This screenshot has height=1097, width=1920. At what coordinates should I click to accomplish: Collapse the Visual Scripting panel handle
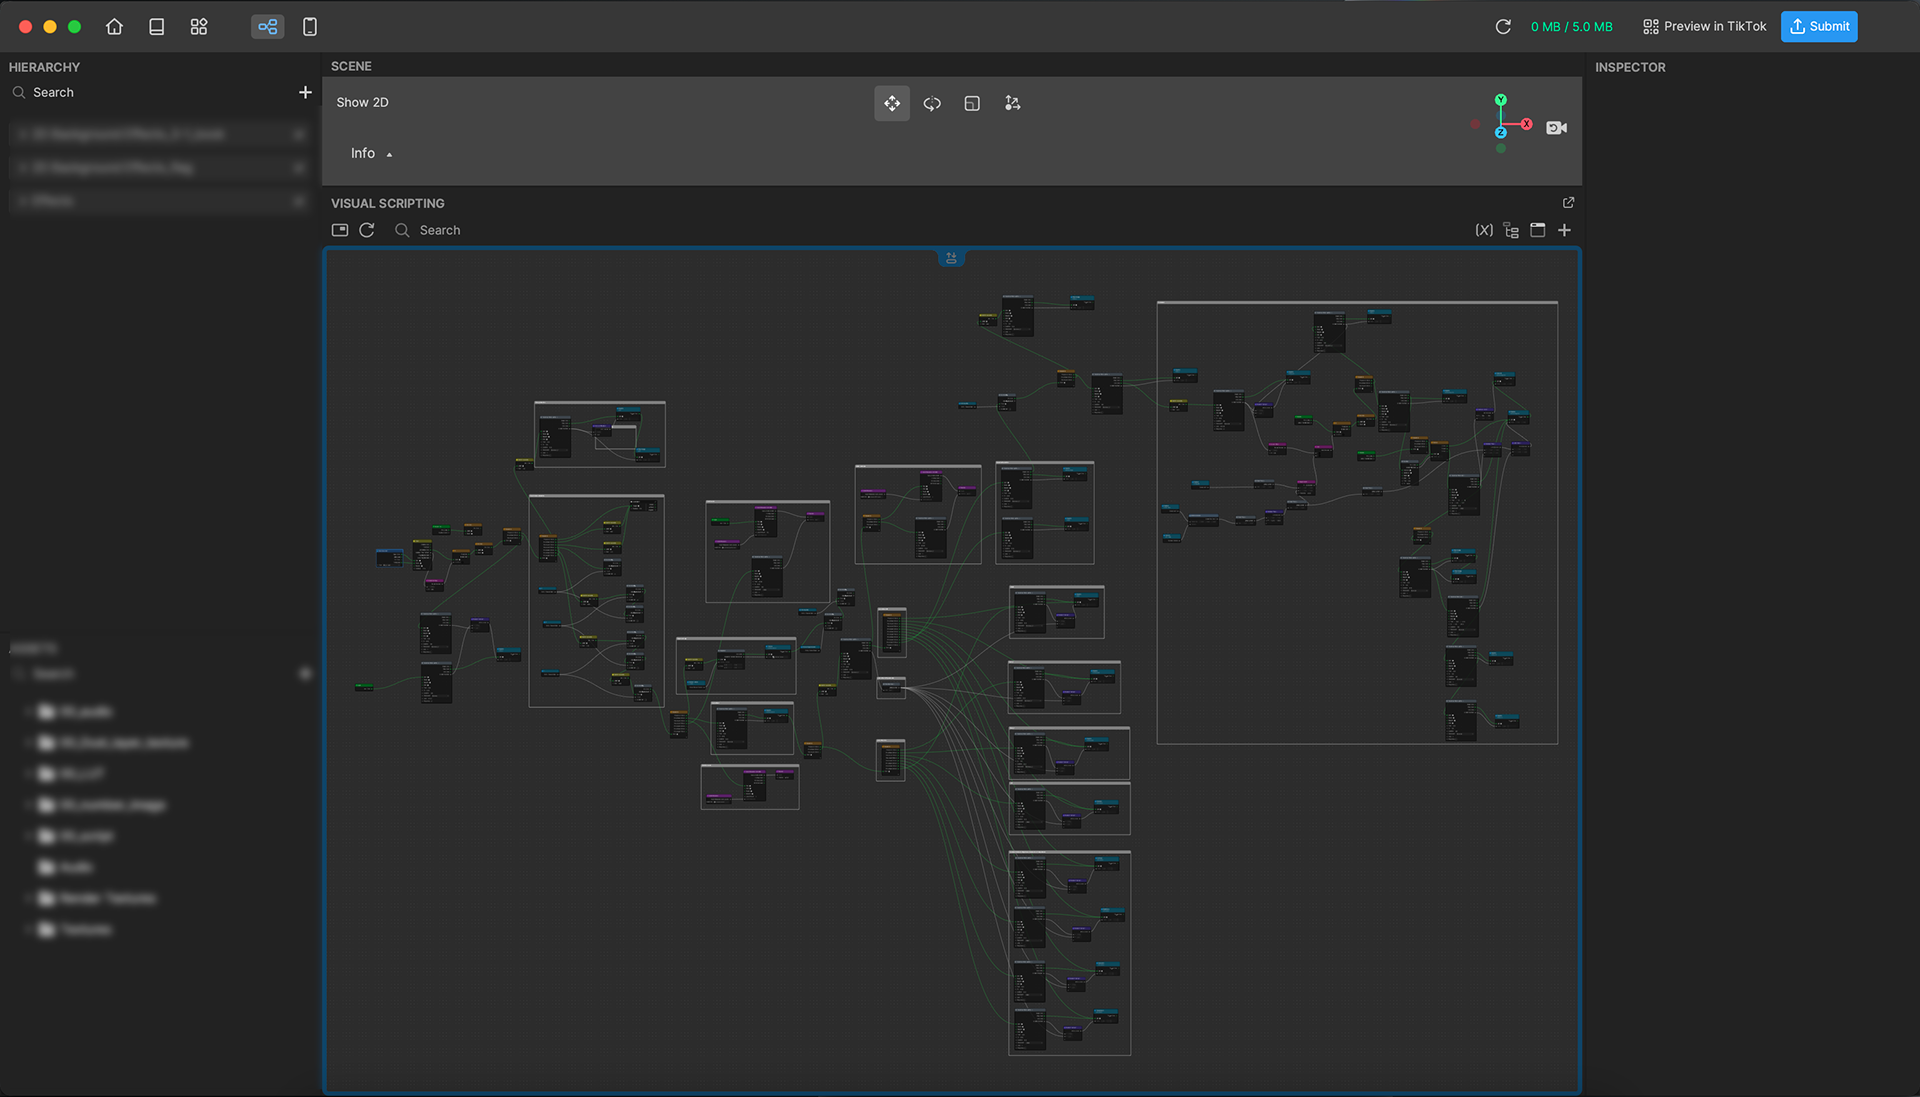[x=951, y=258]
